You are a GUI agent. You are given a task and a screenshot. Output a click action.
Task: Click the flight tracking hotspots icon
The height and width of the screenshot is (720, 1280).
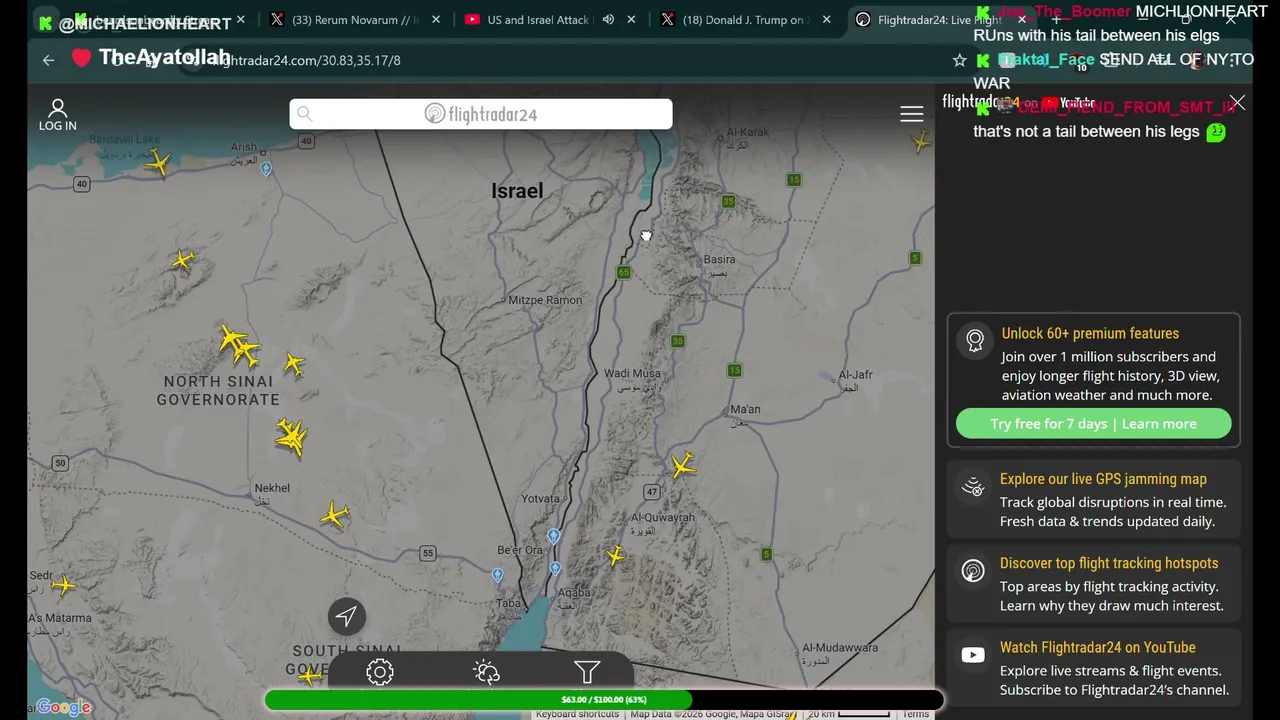(973, 571)
